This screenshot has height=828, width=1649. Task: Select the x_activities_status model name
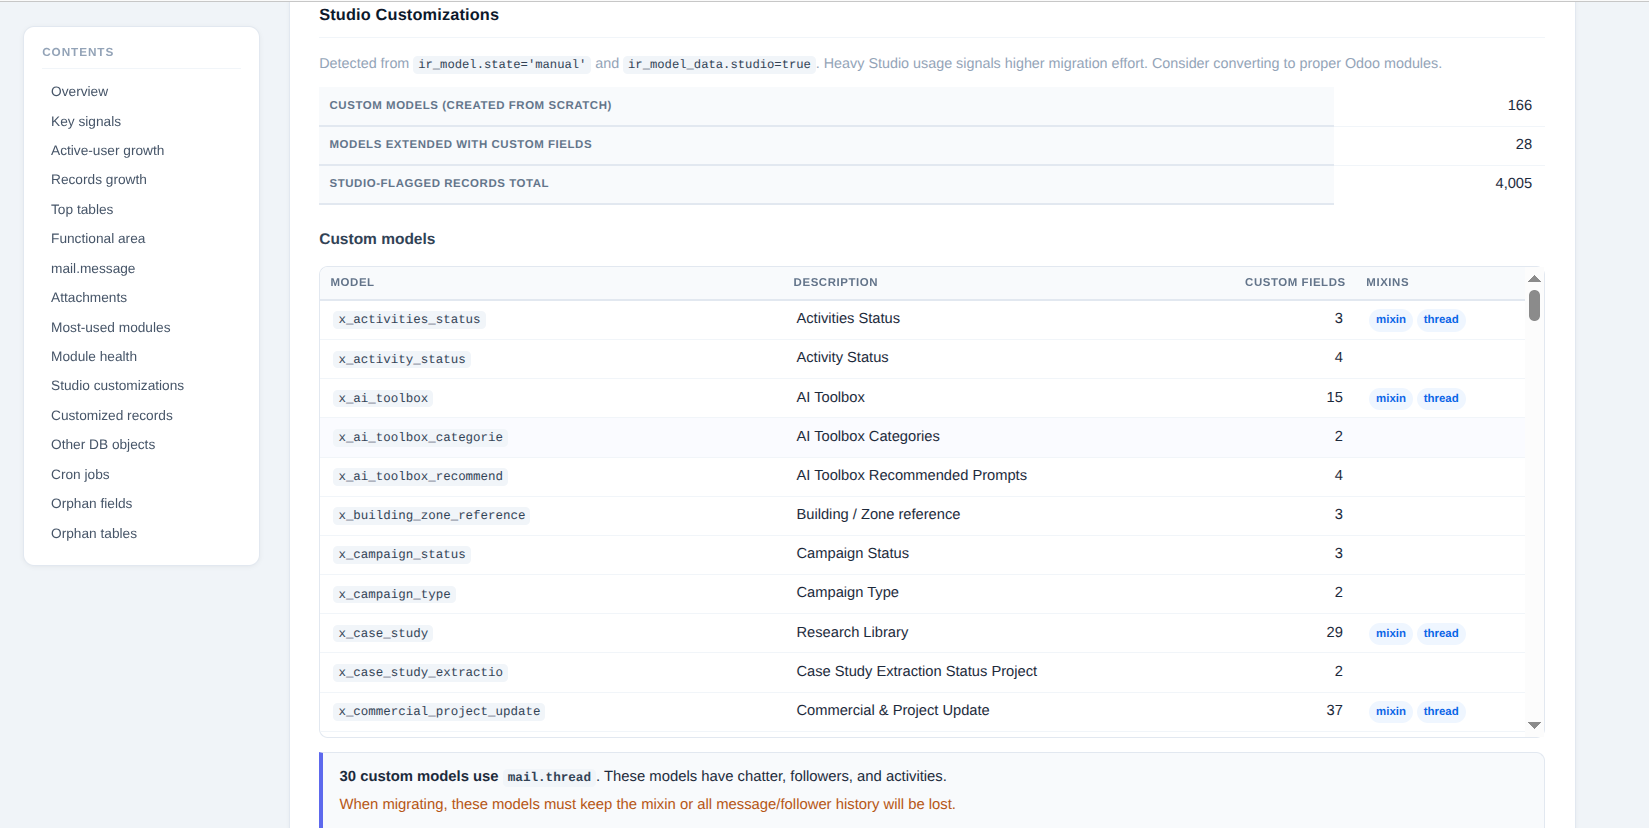point(409,319)
